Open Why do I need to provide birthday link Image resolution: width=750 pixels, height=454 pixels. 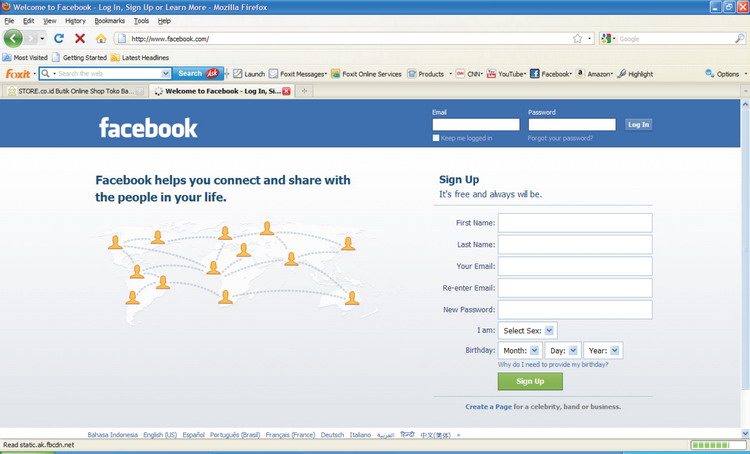pos(553,365)
